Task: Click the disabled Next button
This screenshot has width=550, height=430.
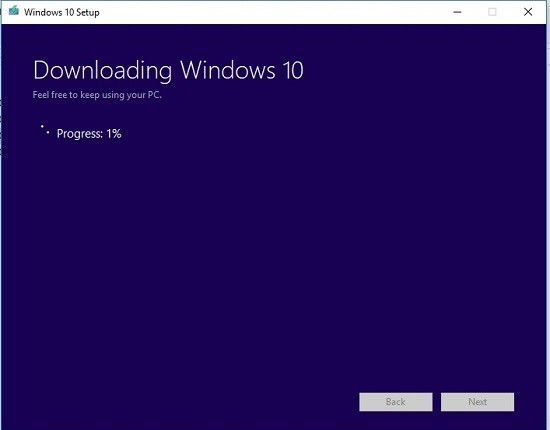Action: 477,402
